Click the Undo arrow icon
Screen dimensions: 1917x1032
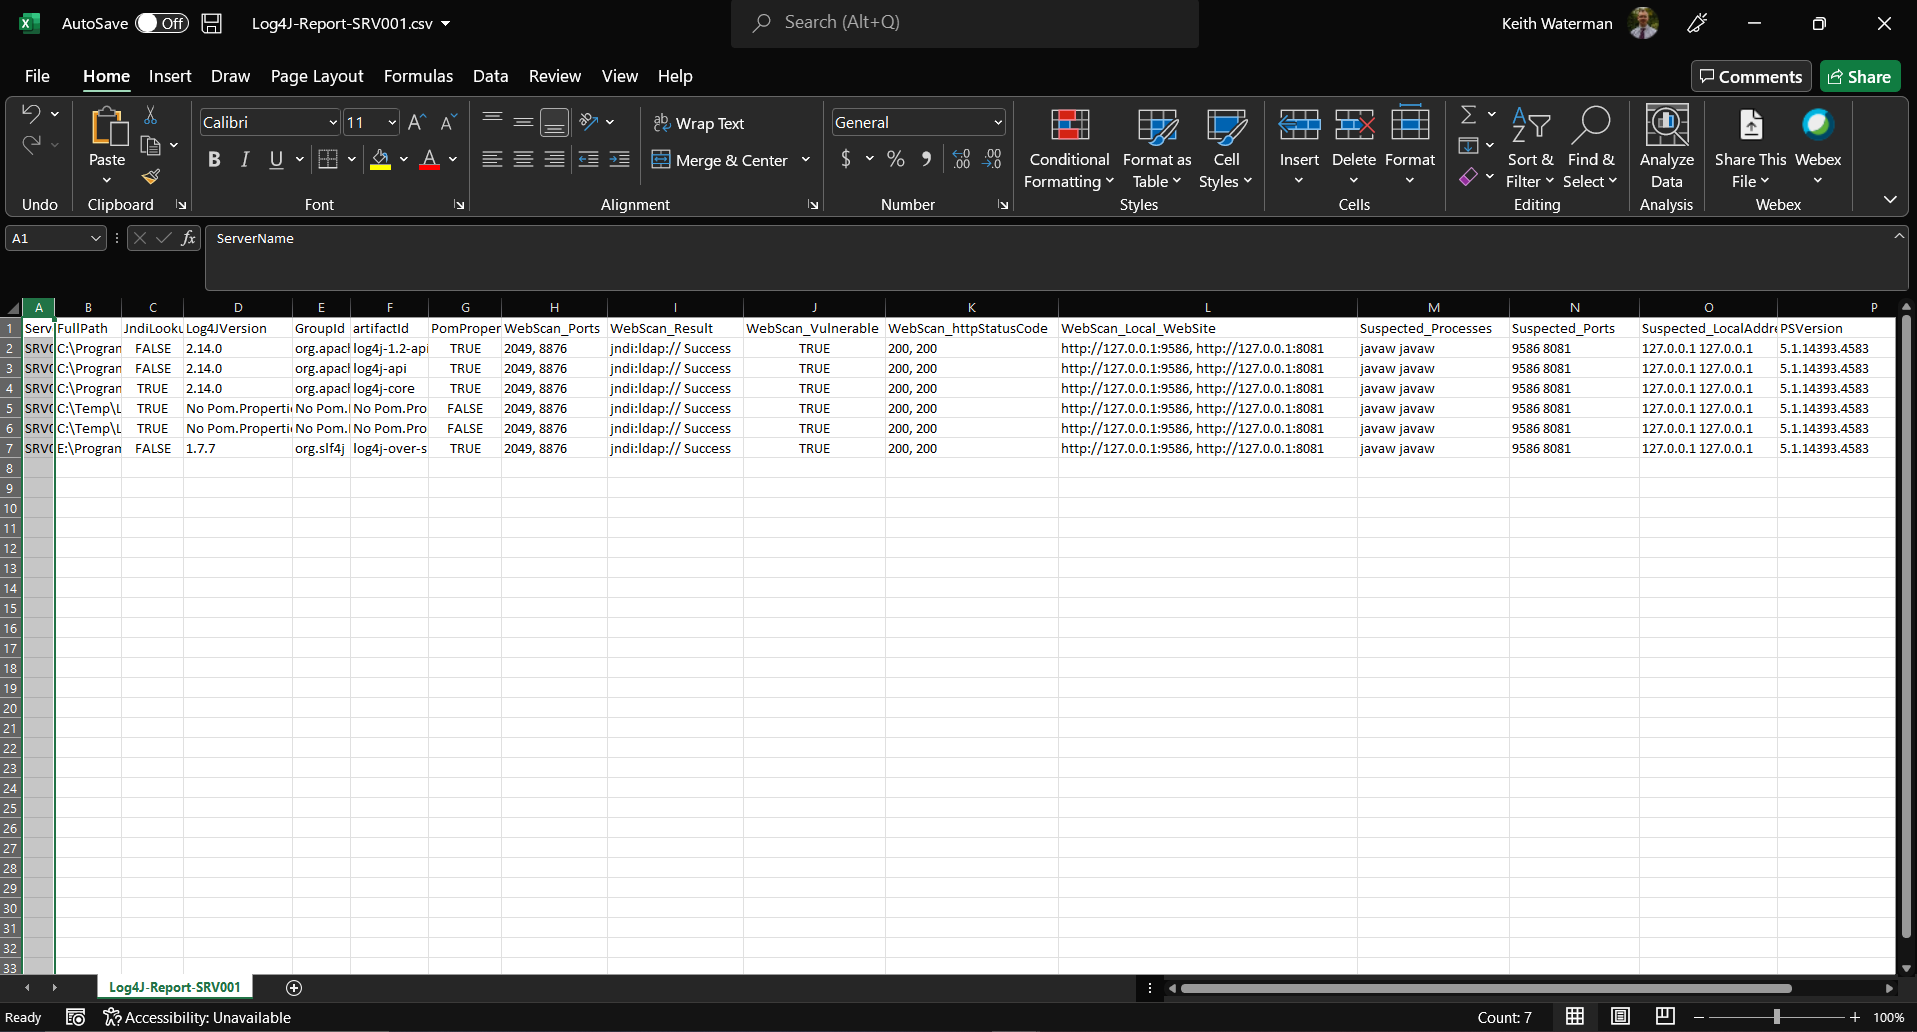pyautogui.click(x=31, y=113)
